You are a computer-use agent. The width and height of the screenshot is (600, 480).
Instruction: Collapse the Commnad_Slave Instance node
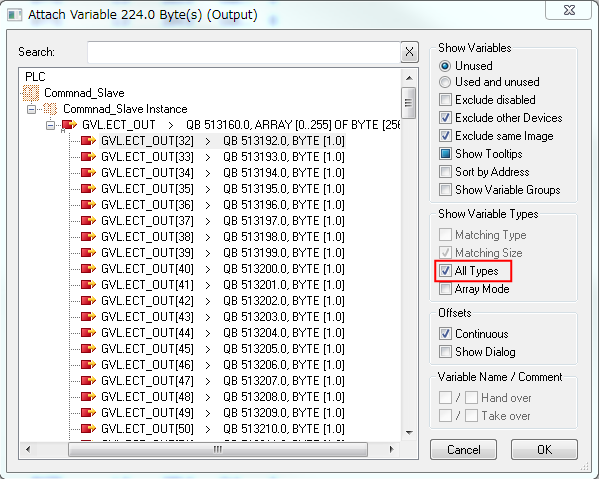33,109
